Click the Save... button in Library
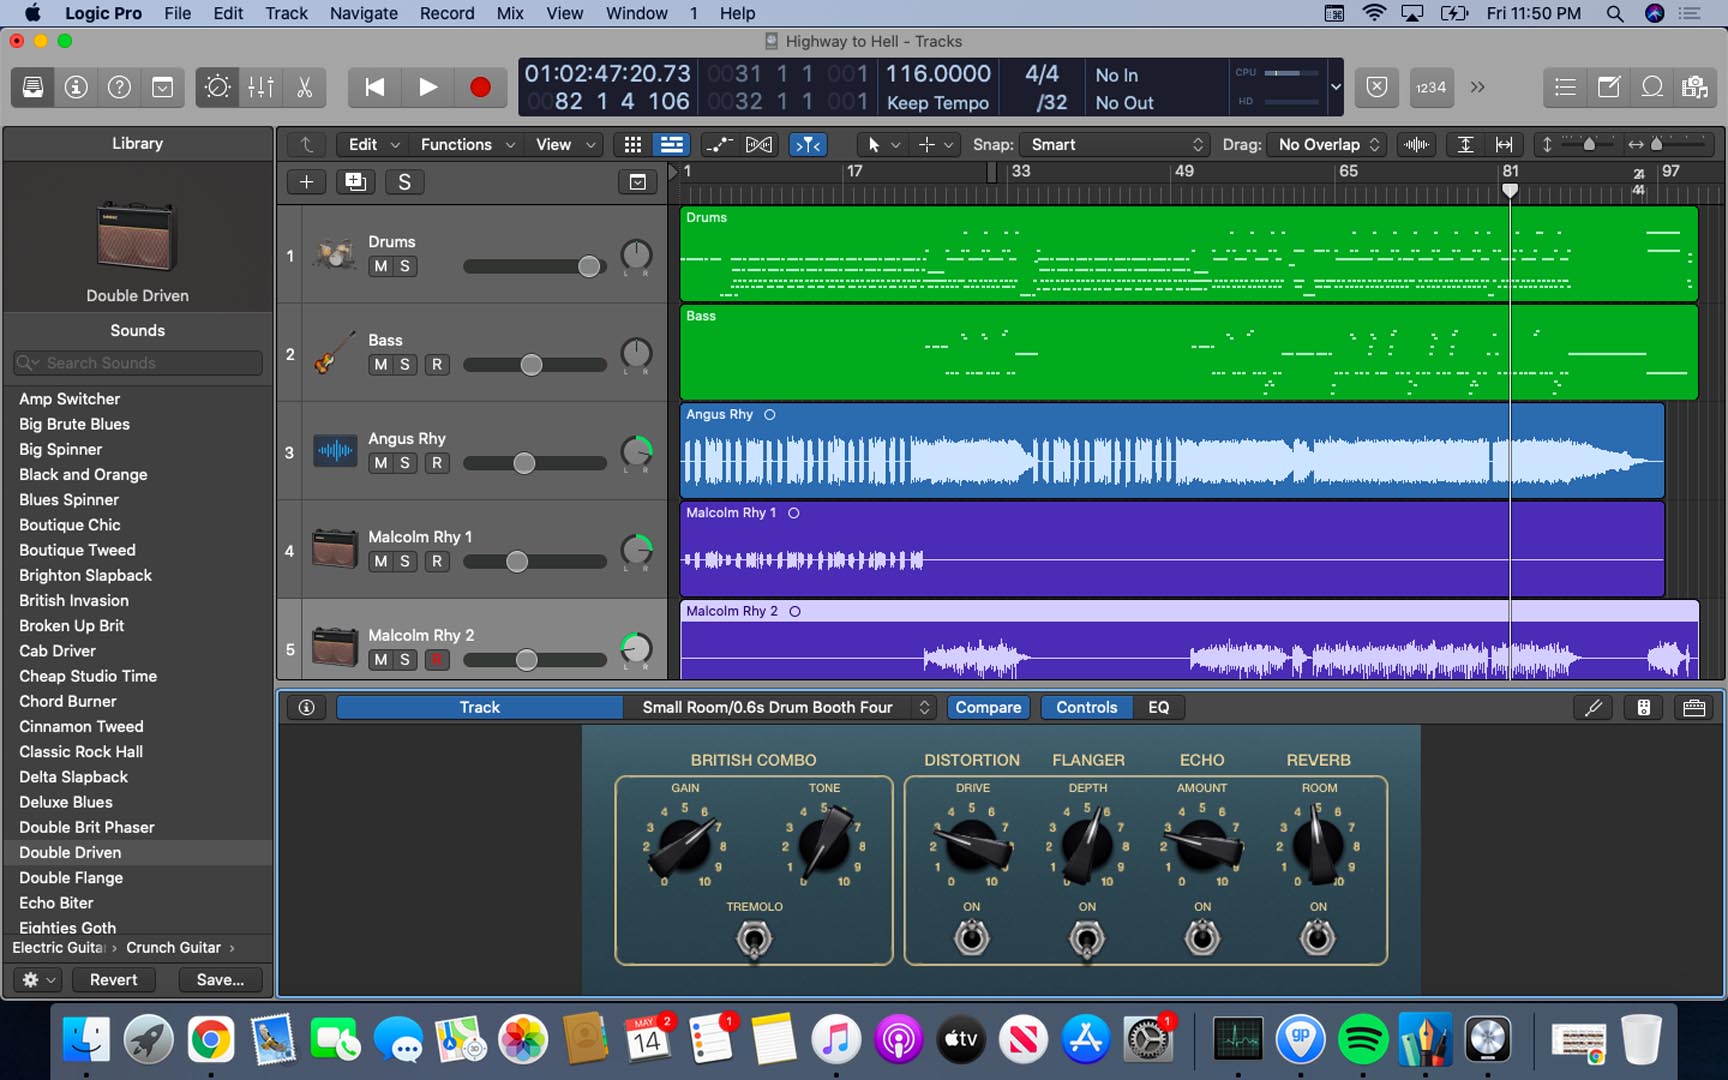 click(x=220, y=980)
